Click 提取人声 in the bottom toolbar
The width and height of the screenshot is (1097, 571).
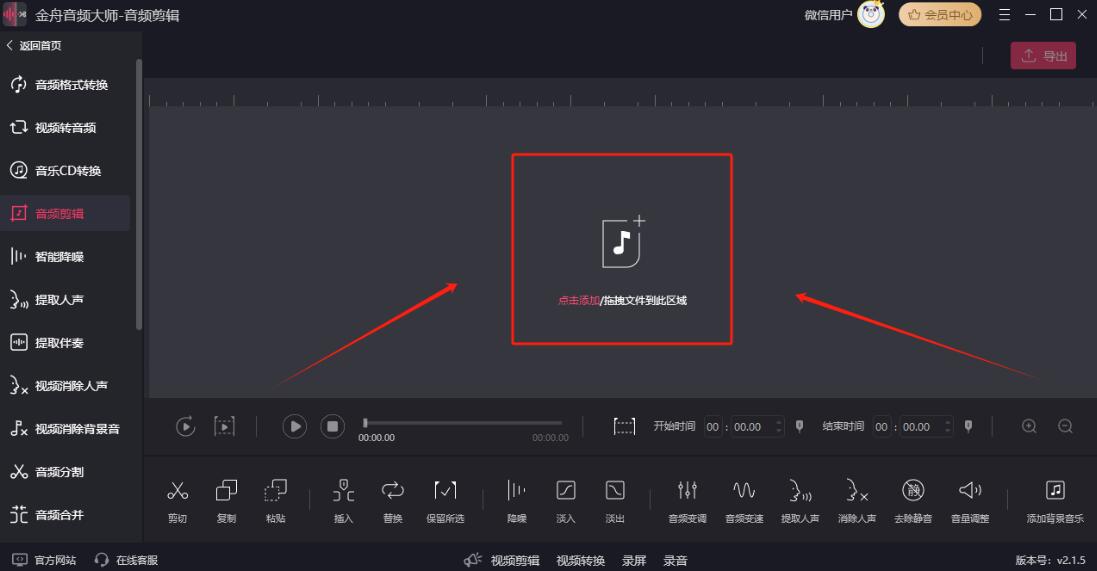[800, 500]
